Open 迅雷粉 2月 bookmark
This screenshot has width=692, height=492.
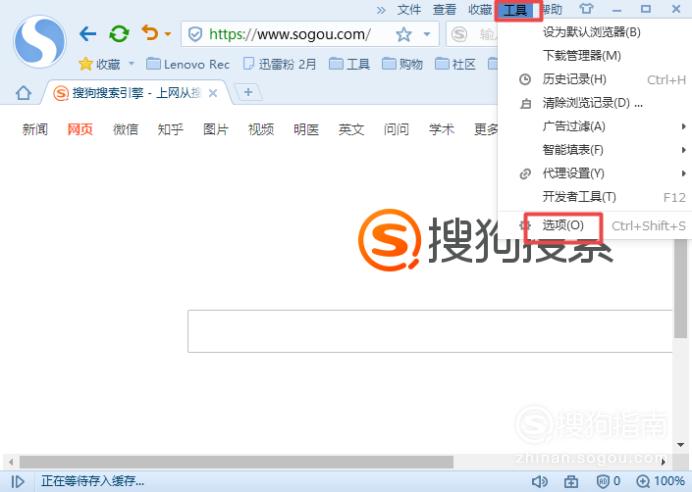(x=280, y=64)
